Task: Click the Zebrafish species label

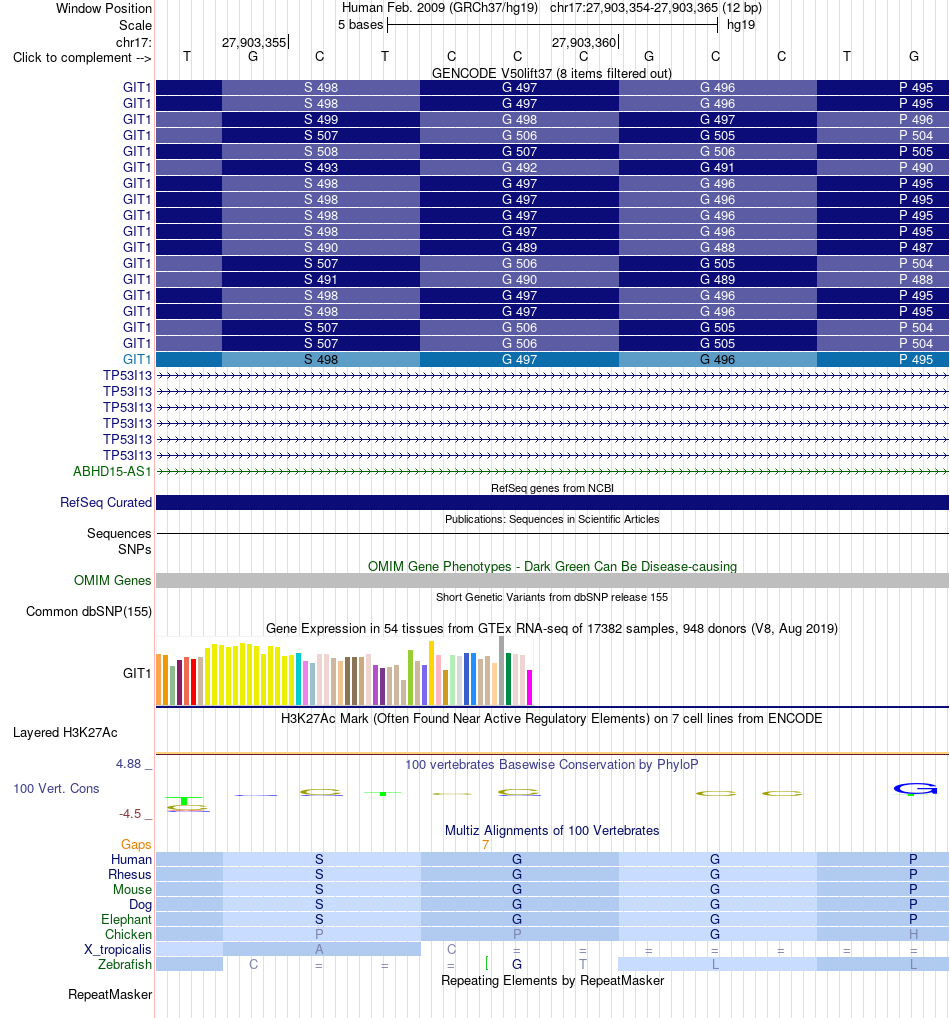Action: click(125, 964)
